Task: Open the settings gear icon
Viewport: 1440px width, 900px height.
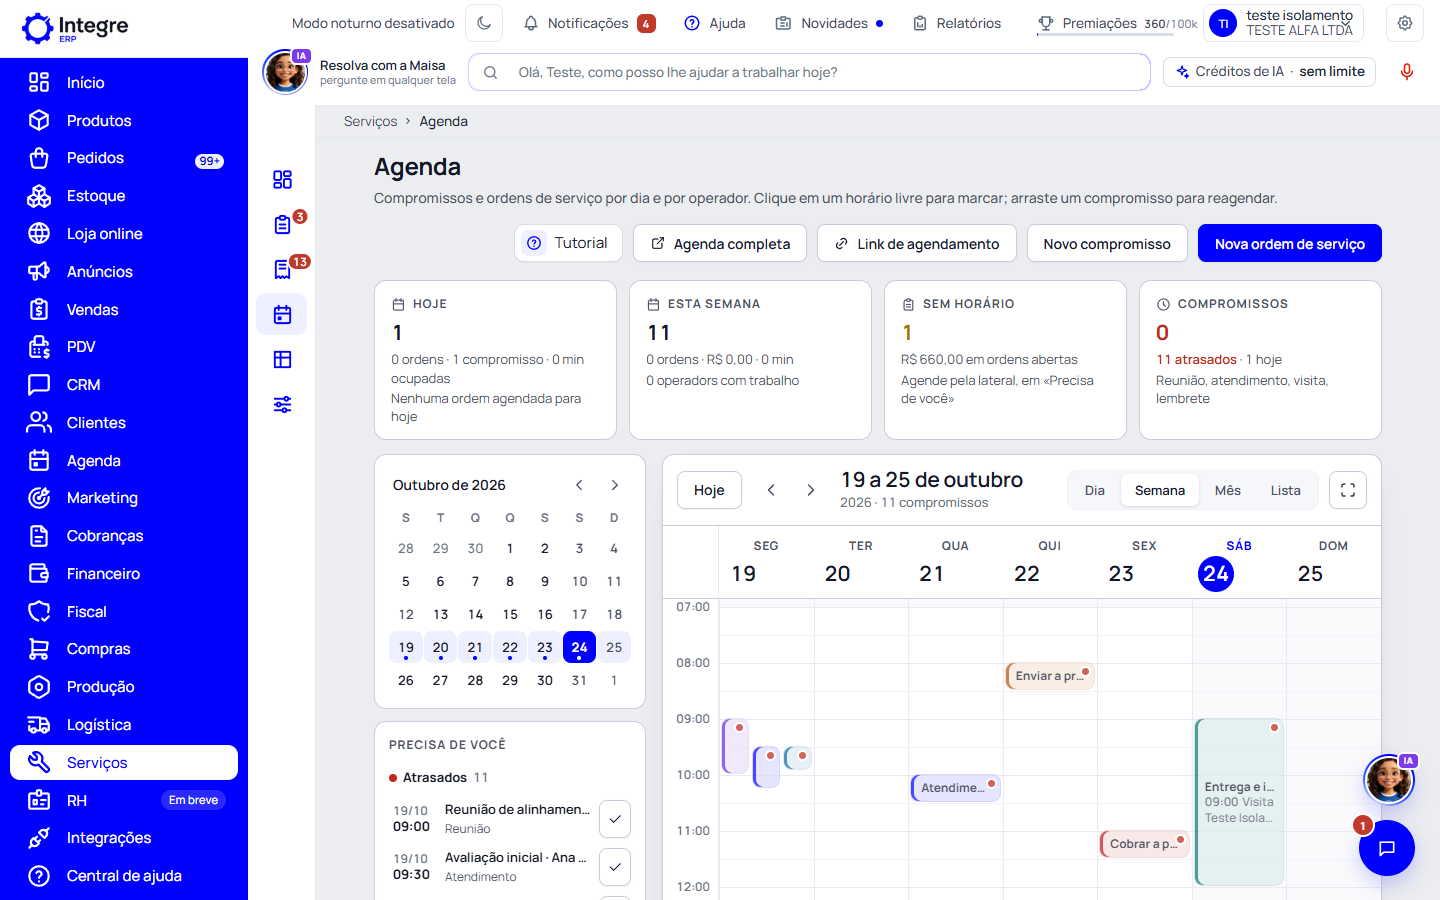Action: pos(1405,23)
